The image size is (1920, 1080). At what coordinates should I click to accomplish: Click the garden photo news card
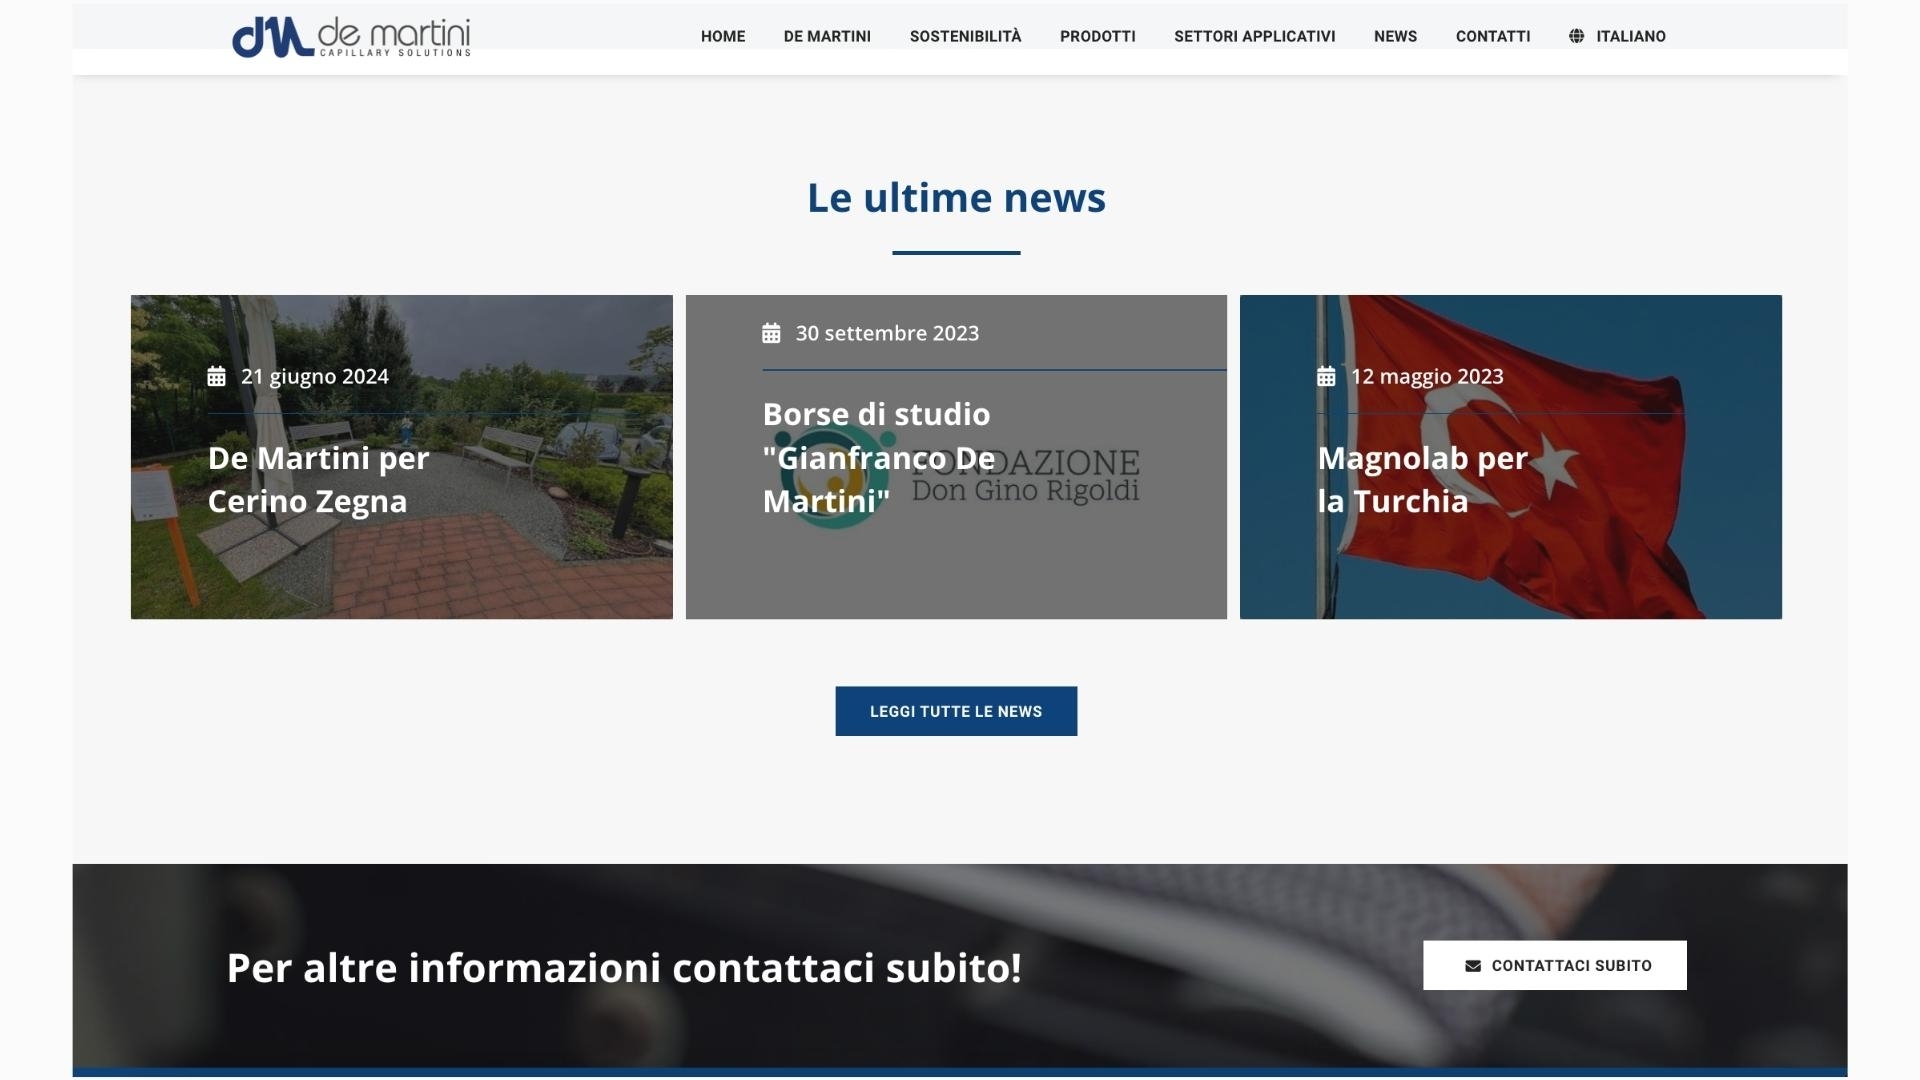point(401,457)
